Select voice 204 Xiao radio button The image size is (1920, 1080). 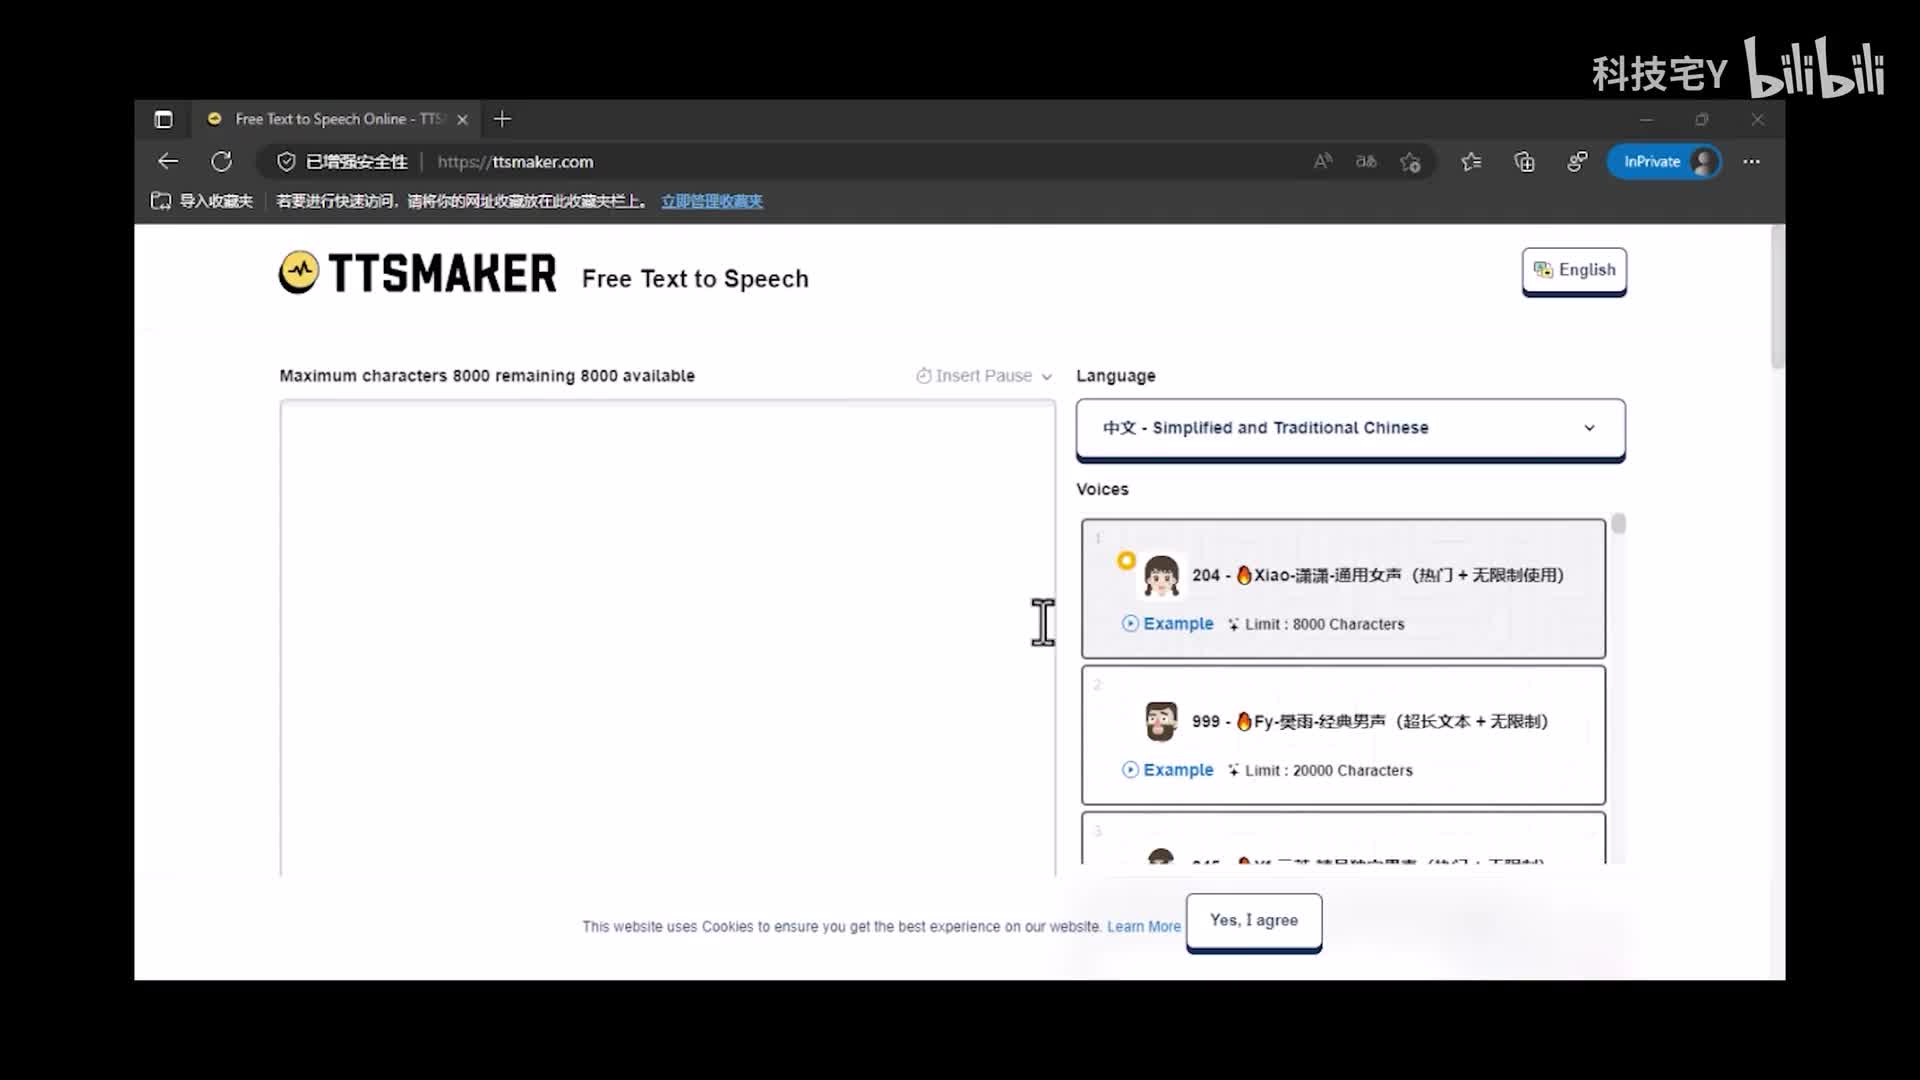coord(1126,560)
